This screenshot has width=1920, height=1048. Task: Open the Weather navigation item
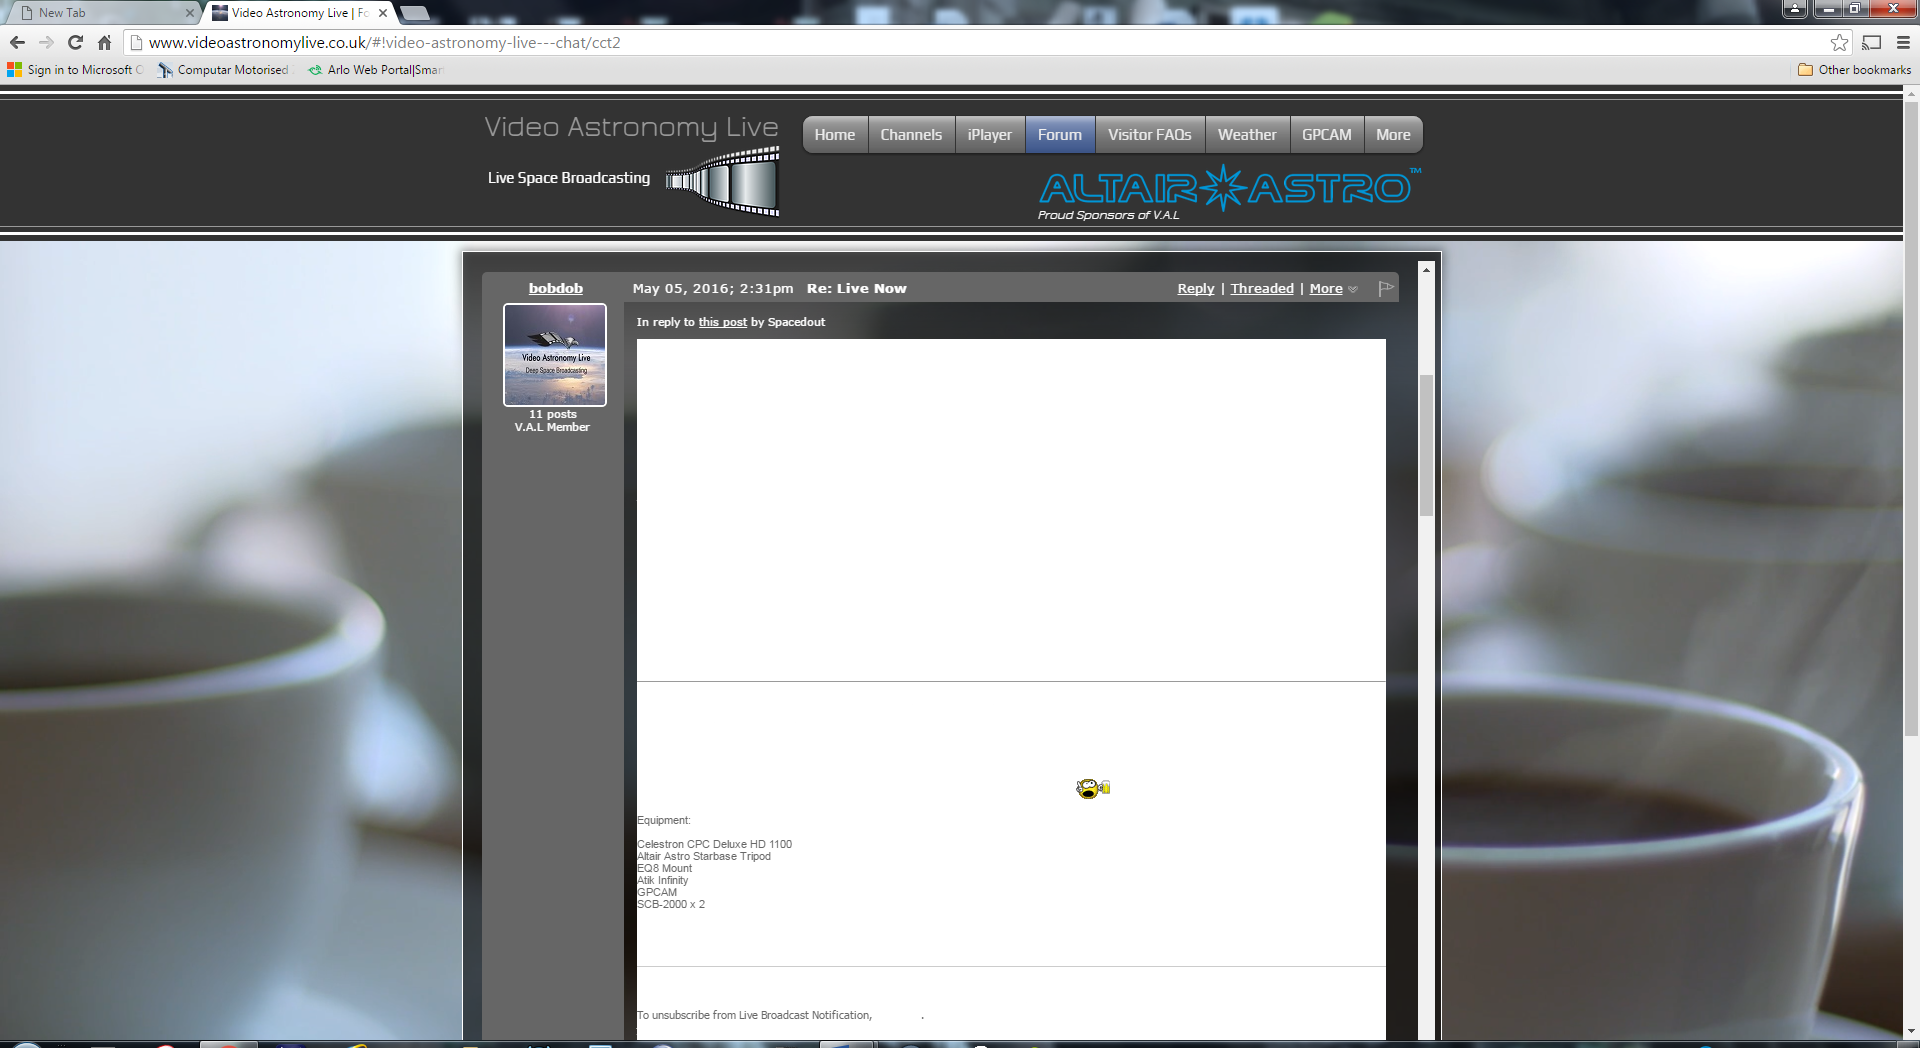coord(1246,135)
